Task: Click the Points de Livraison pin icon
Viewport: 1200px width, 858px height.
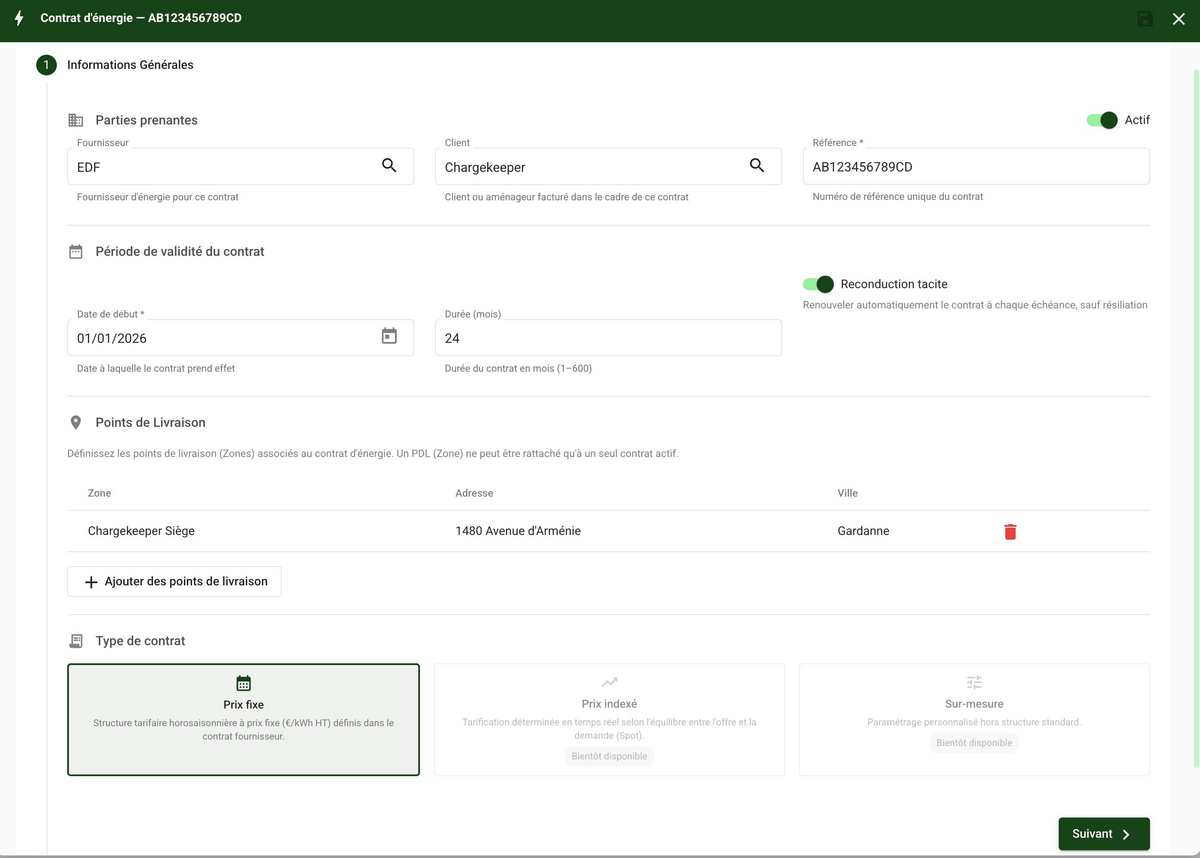Action: coord(75,423)
